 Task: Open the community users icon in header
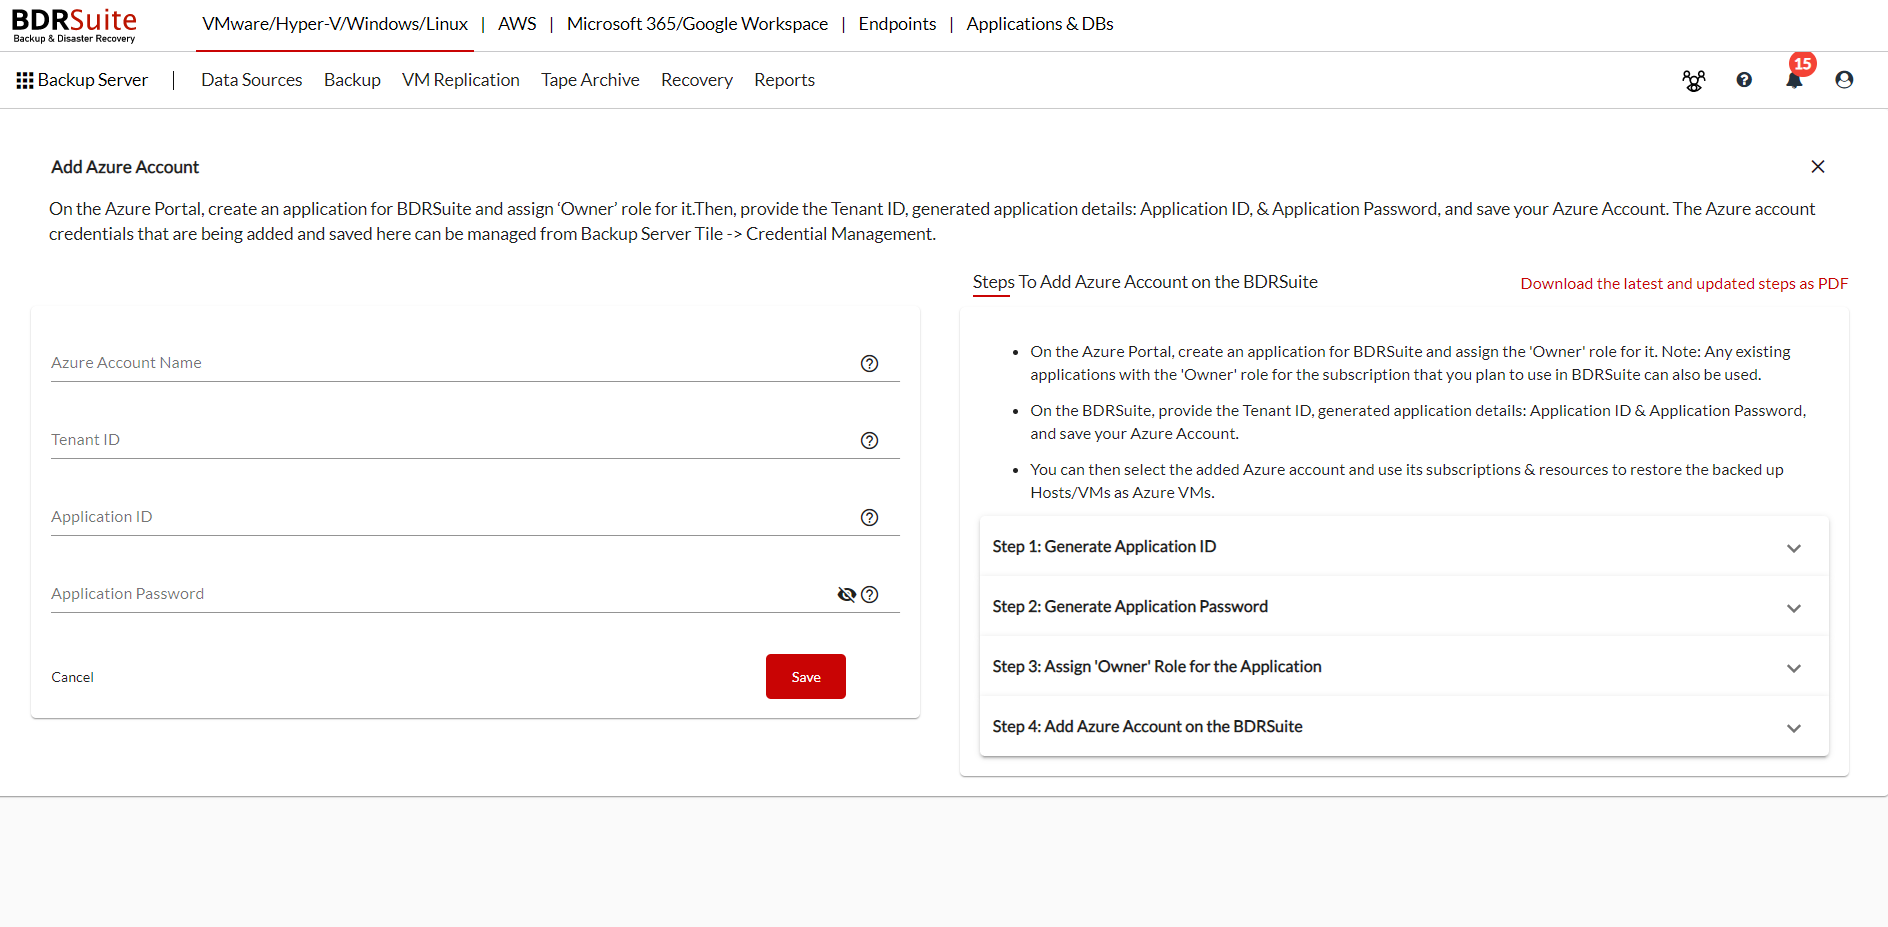tap(1693, 80)
